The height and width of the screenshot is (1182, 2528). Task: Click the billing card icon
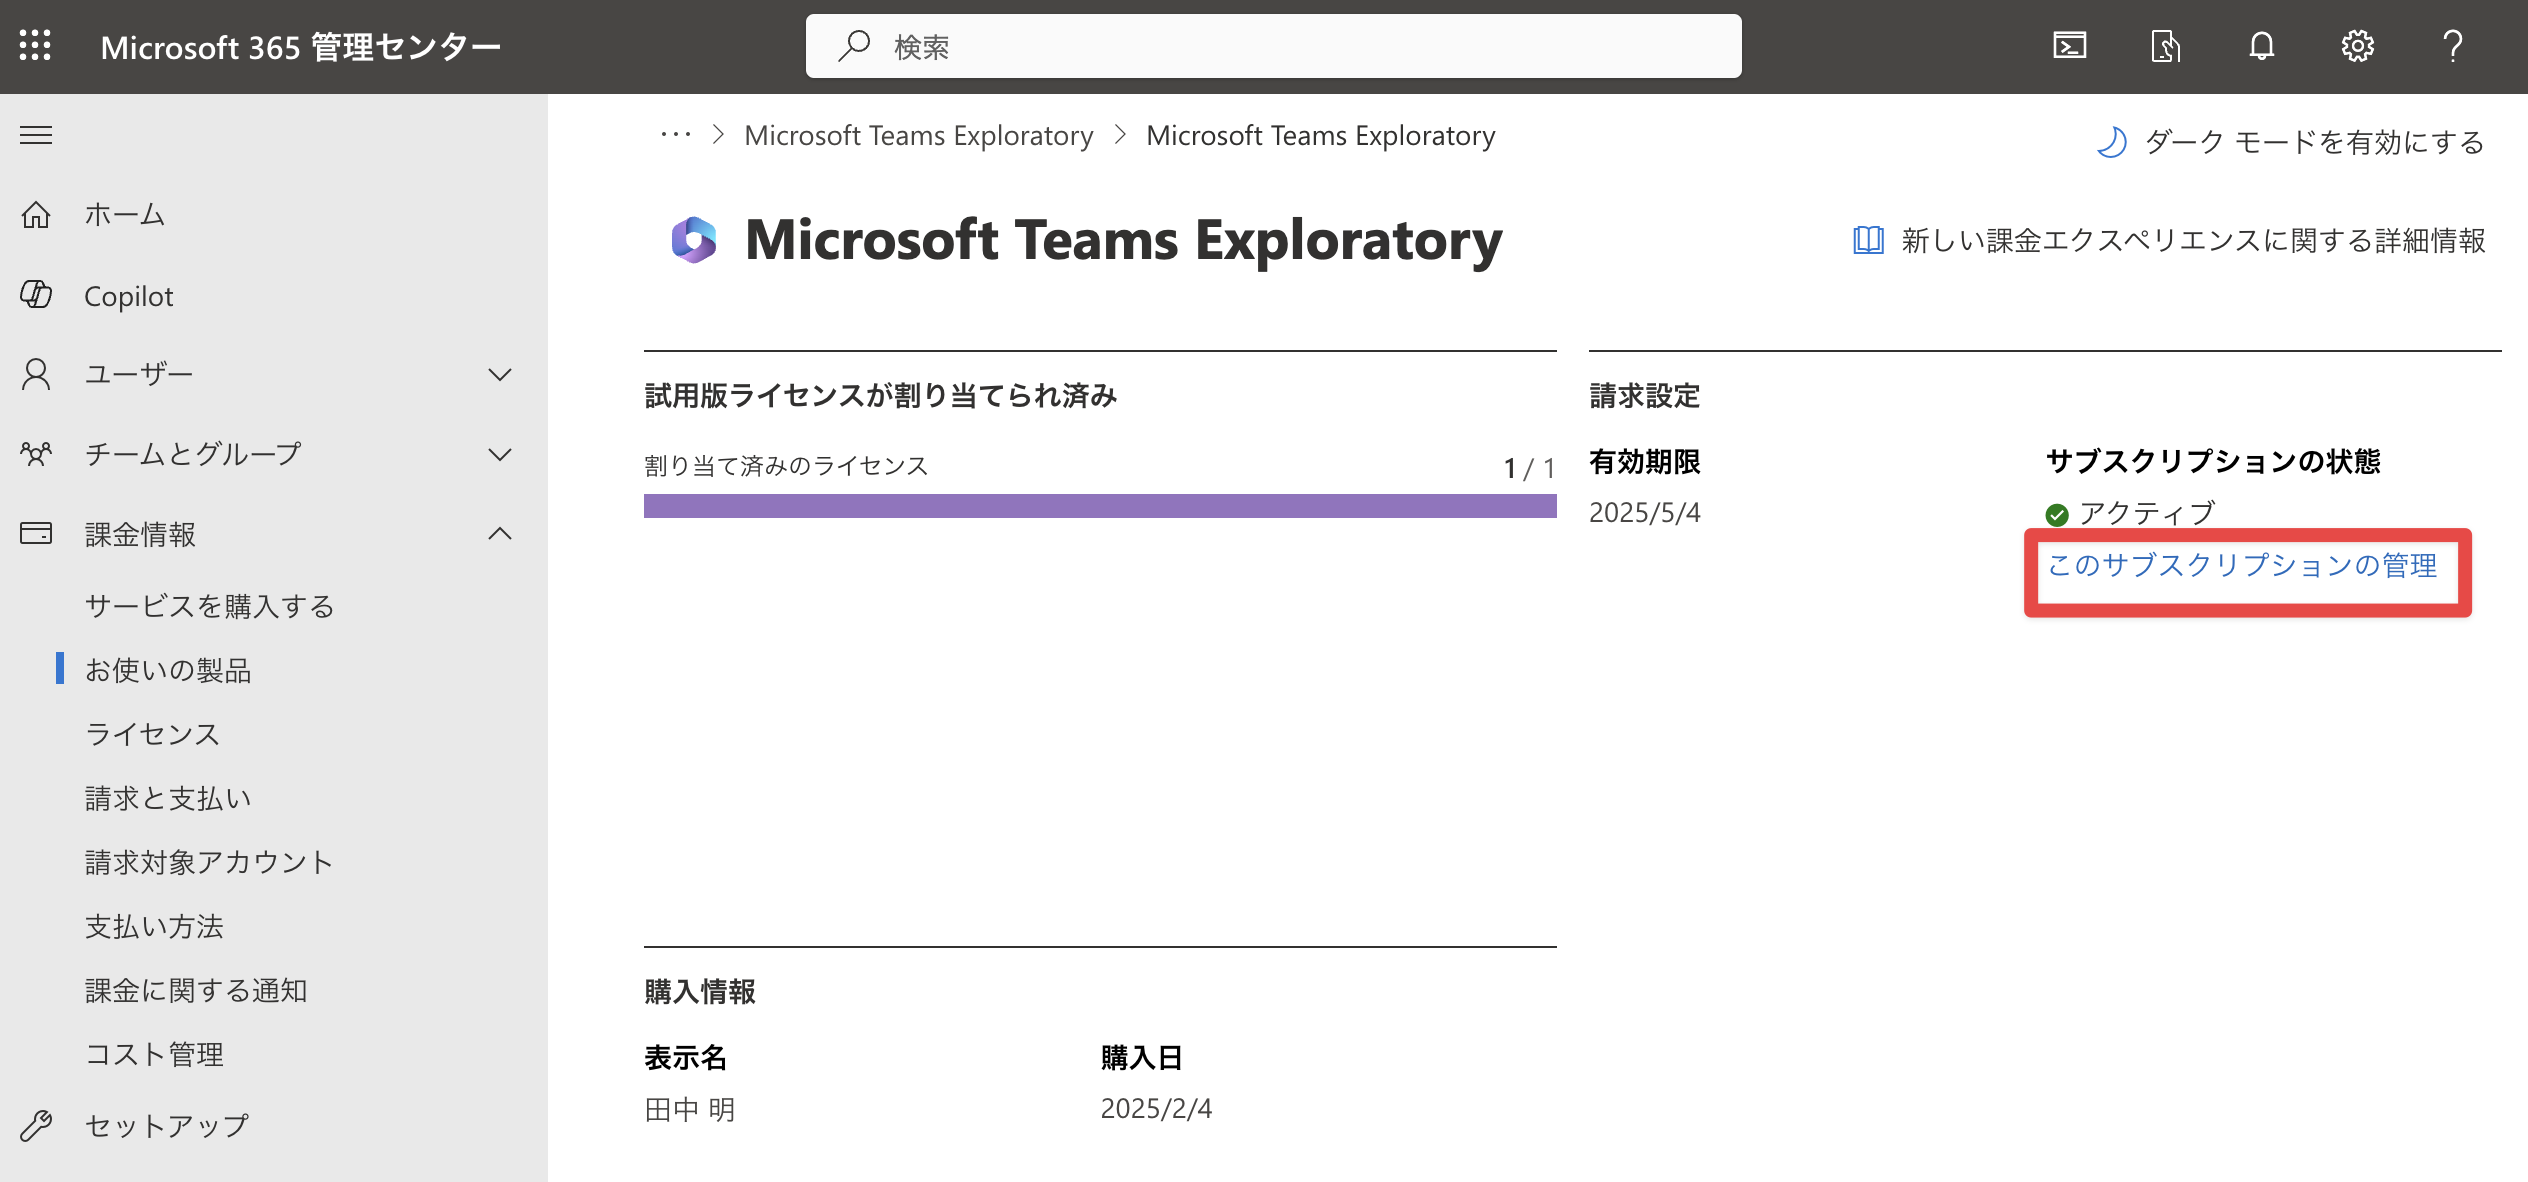36,533
